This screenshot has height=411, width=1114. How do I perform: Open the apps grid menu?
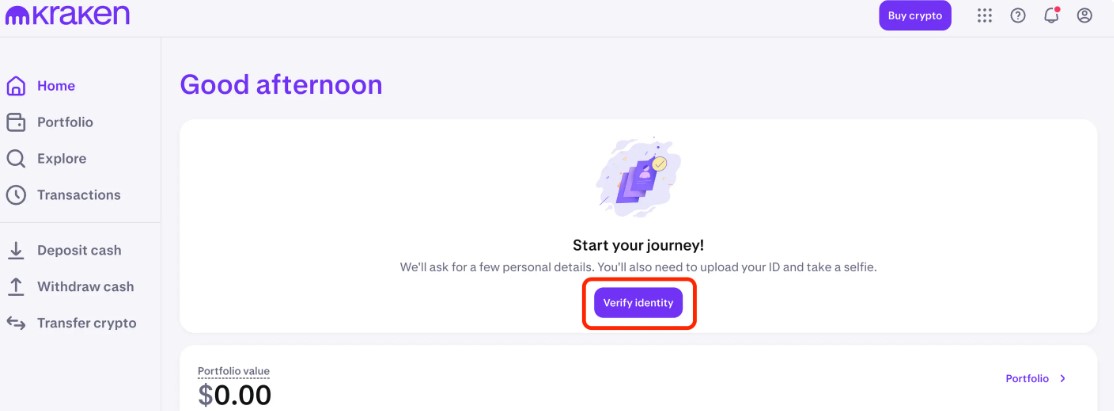point(985,16)
